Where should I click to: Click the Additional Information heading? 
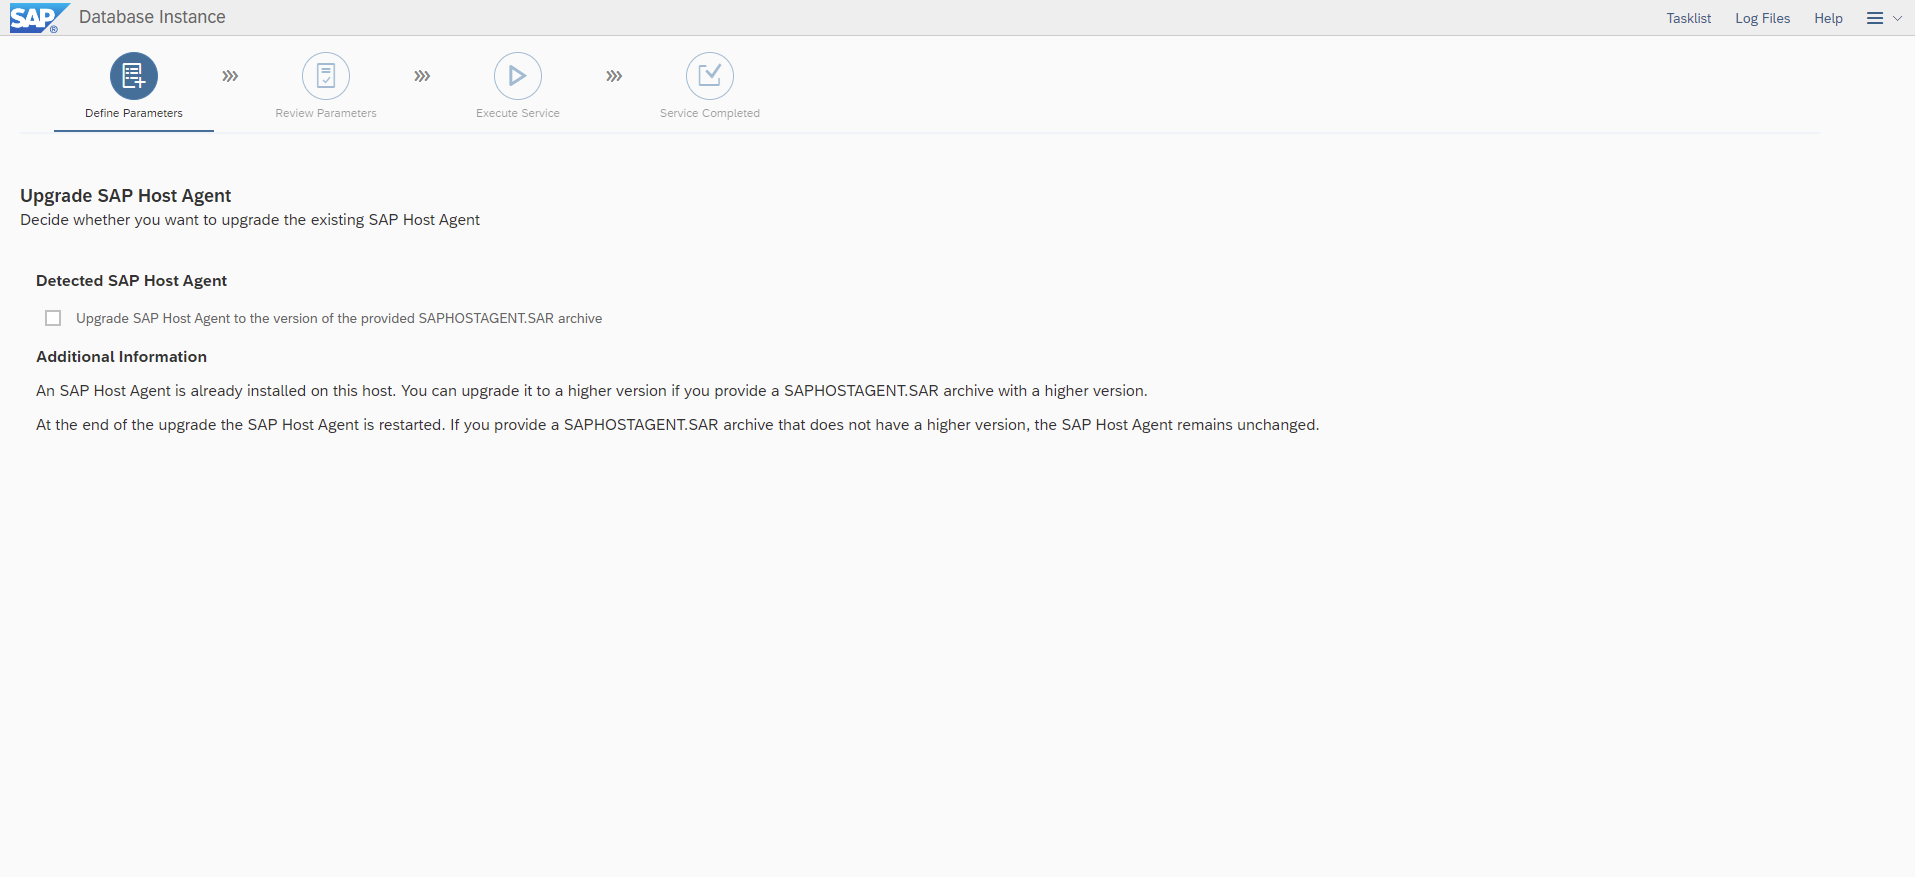click(x=121, y=357)
